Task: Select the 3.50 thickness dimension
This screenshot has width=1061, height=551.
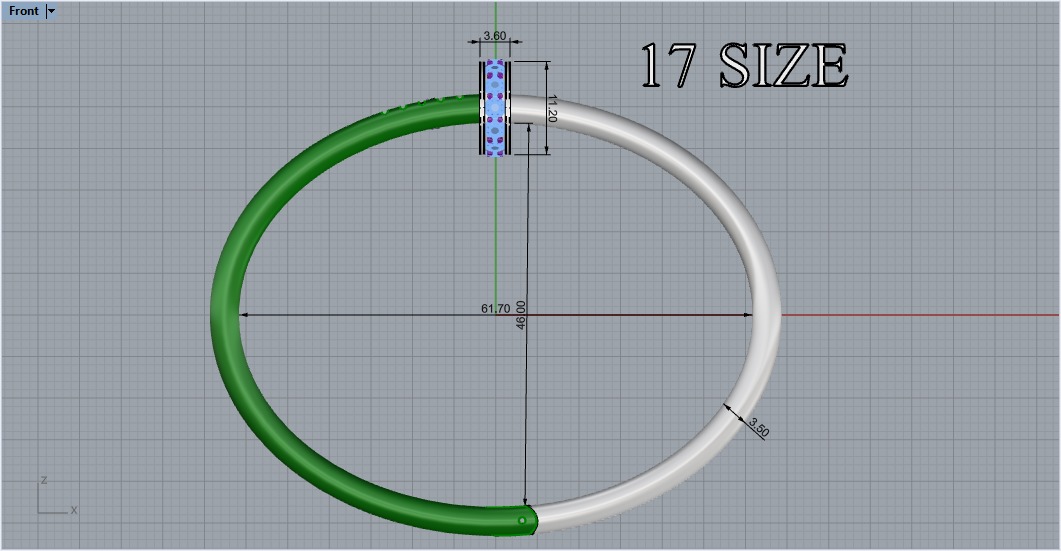Action: pos(759,428)
